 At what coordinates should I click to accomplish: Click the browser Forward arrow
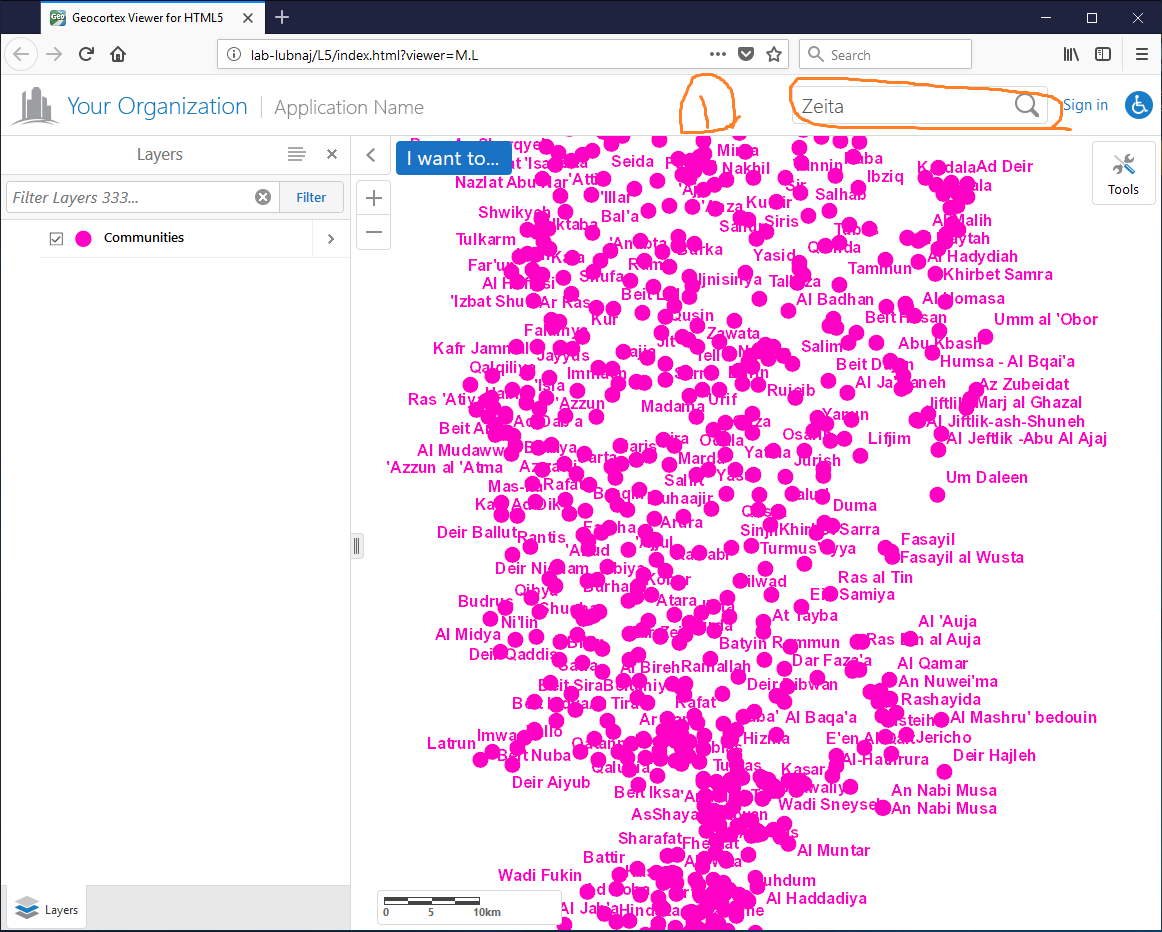coord(54,54)
